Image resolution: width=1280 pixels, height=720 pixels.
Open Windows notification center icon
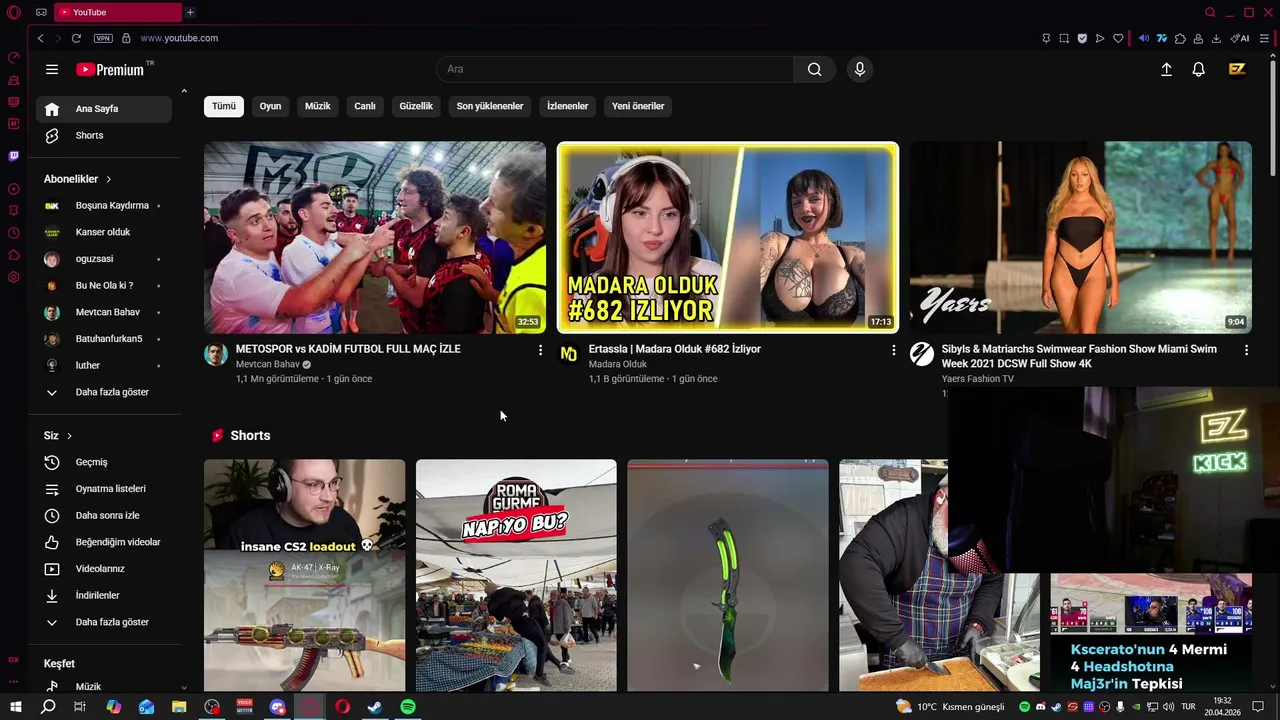[1258, 707]
